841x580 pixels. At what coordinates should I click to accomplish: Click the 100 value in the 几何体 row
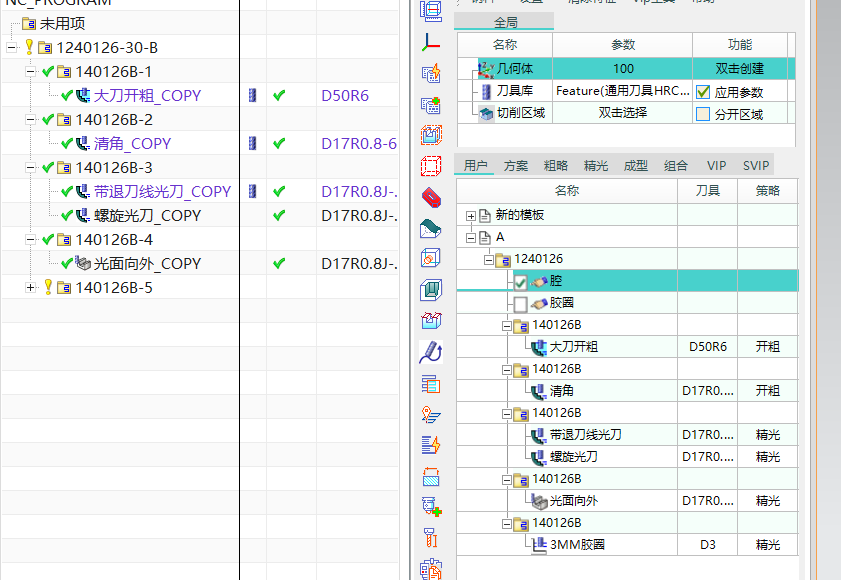click(623, 69)
